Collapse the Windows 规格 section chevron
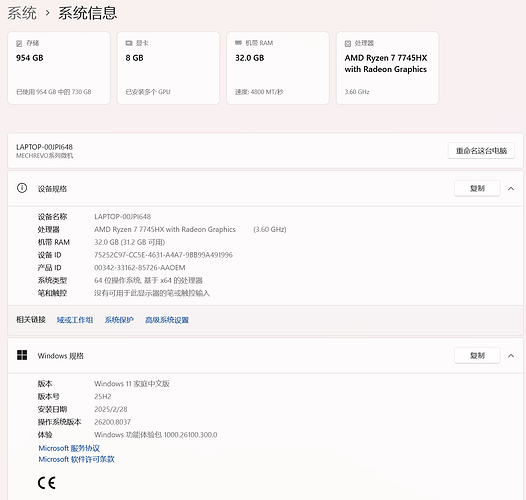 coord(511,356)
